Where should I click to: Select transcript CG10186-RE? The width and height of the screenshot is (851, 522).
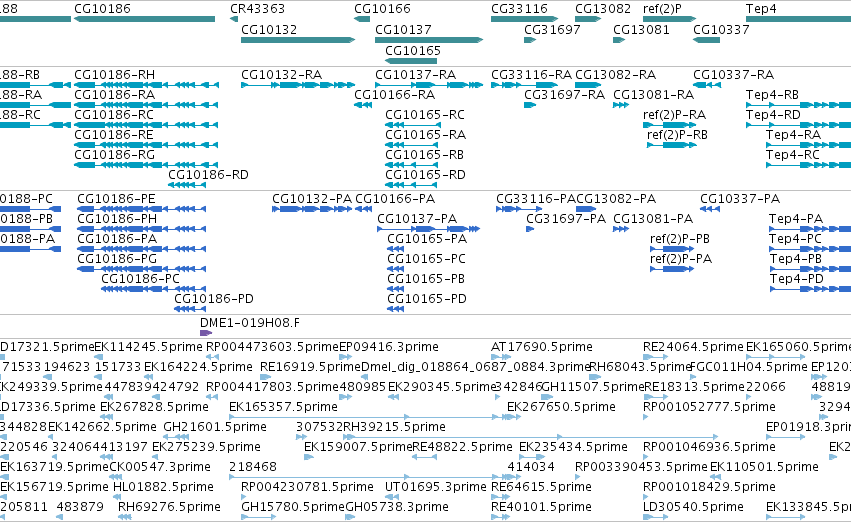coord(114,135)
